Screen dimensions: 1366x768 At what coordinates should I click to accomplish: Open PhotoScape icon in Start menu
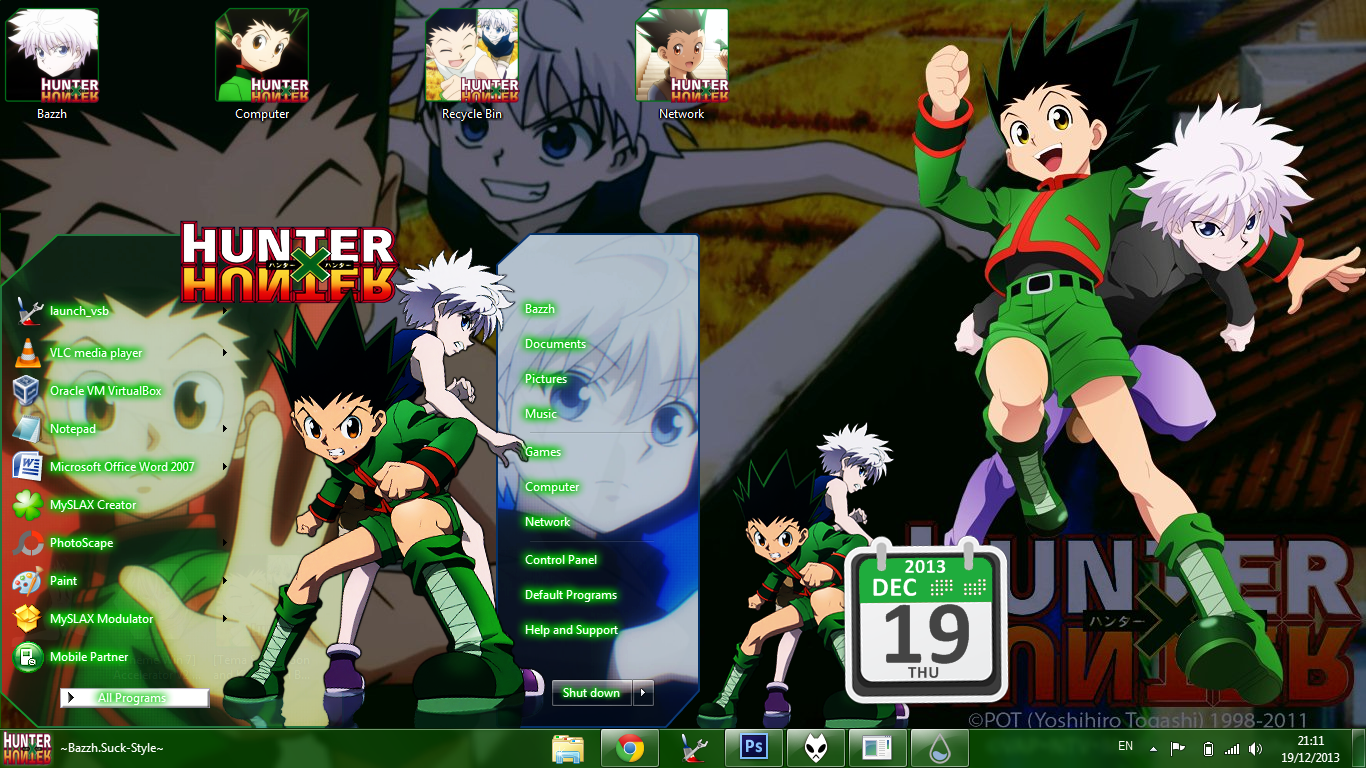[27, 543]
